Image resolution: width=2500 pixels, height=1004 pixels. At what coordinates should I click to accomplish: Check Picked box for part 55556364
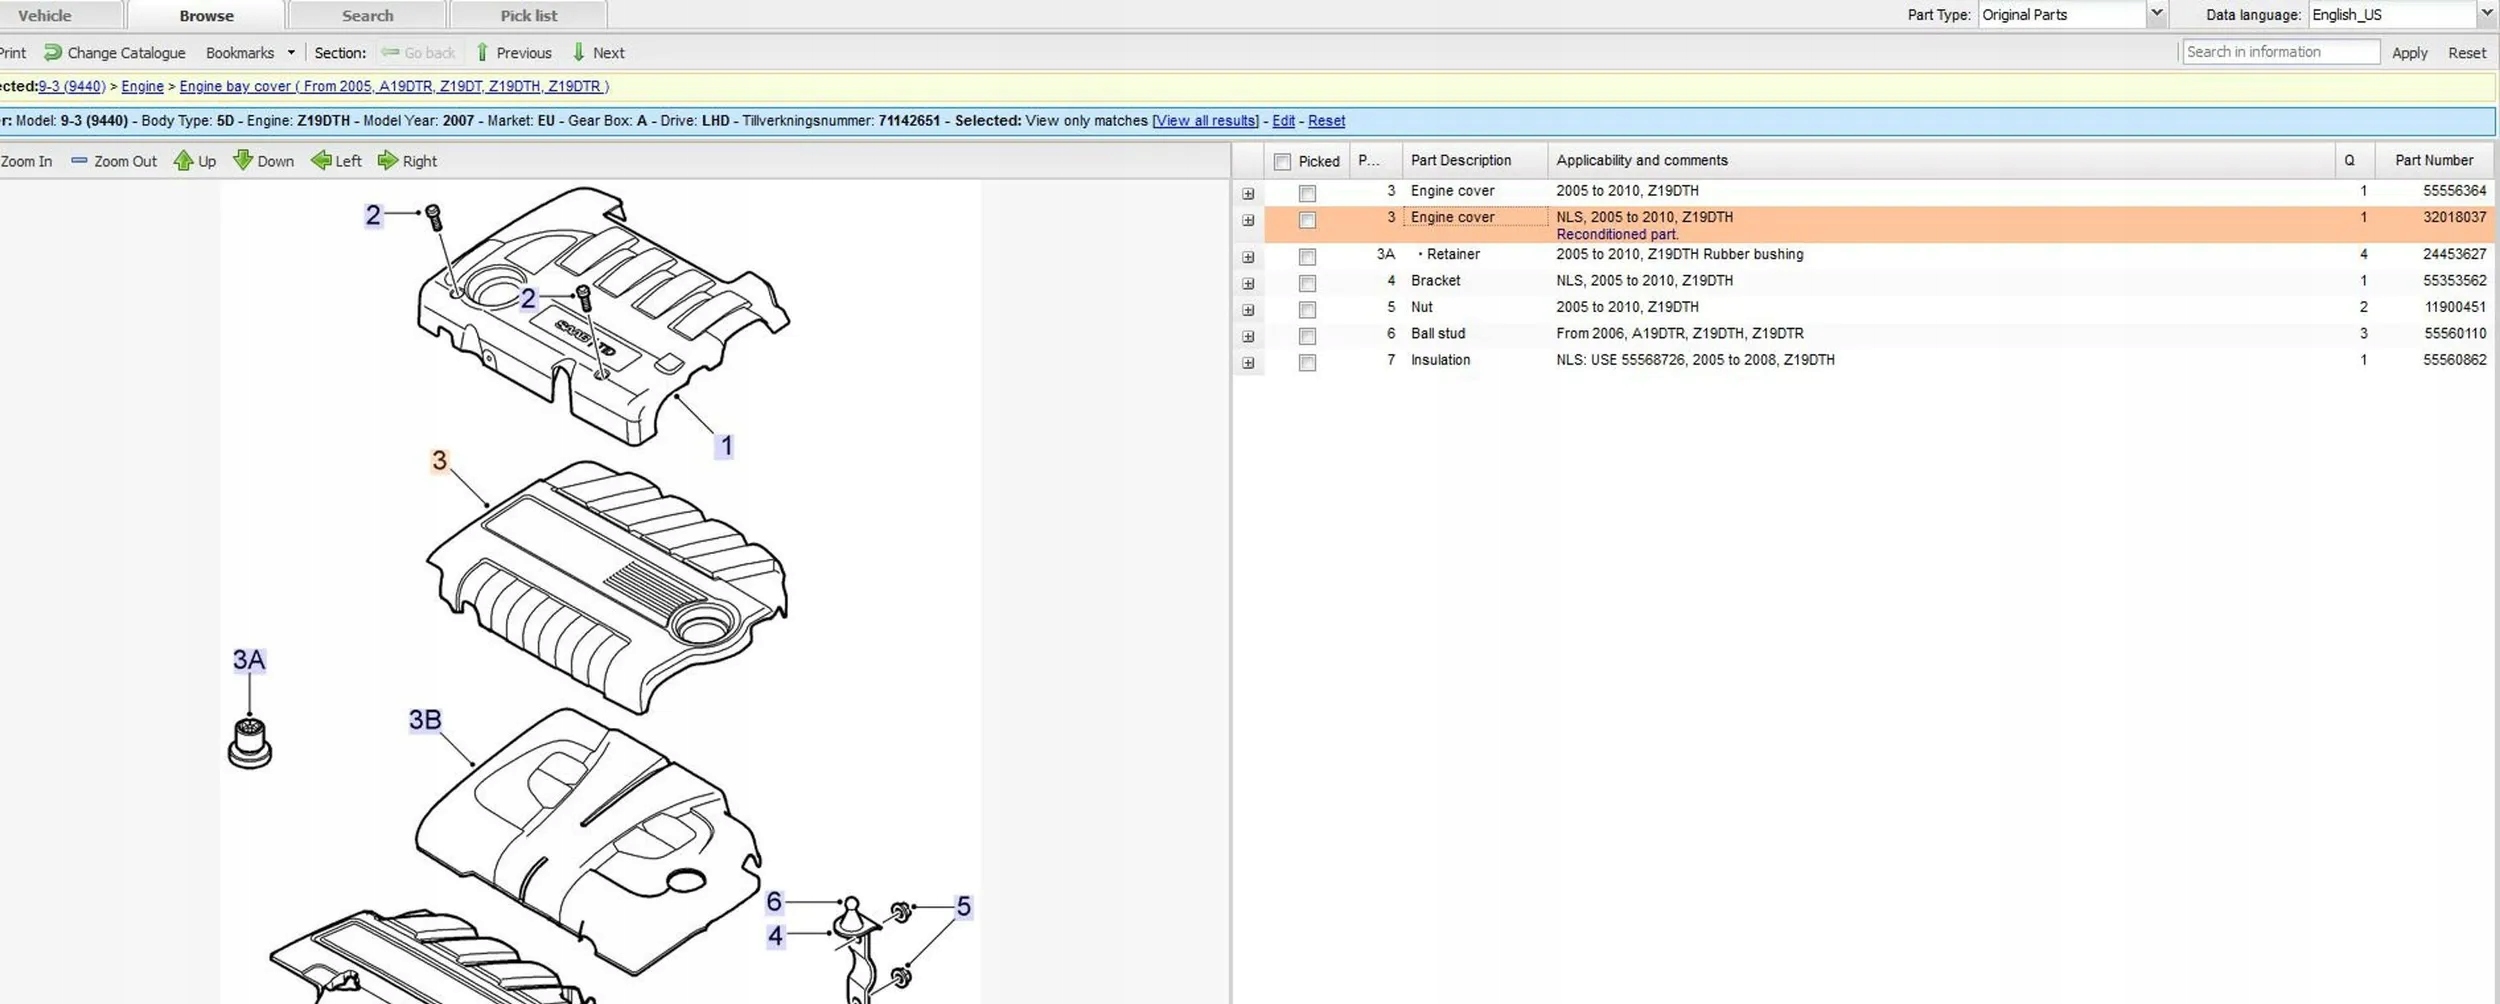pos(1307,193)
